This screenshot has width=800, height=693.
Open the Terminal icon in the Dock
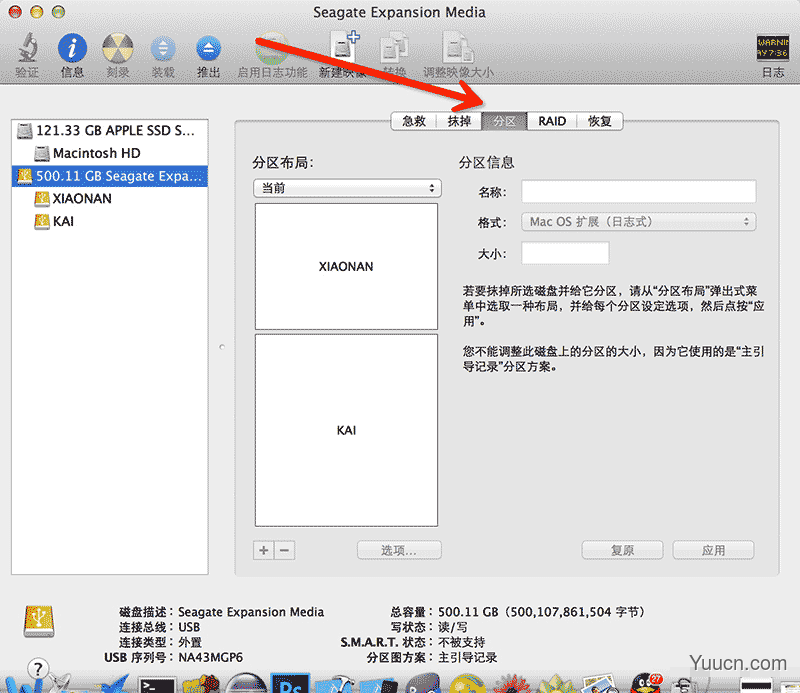[x=158, y=684]
